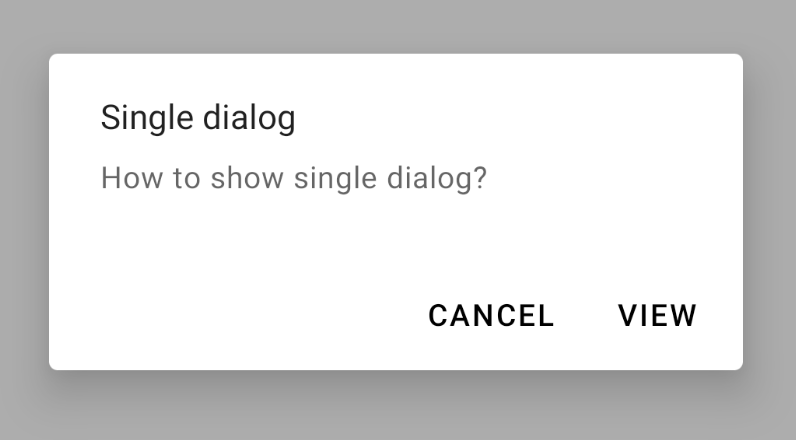Click the 'How to show single dialog?' message
The image size is (796, 440).
(x=294, y=179)
